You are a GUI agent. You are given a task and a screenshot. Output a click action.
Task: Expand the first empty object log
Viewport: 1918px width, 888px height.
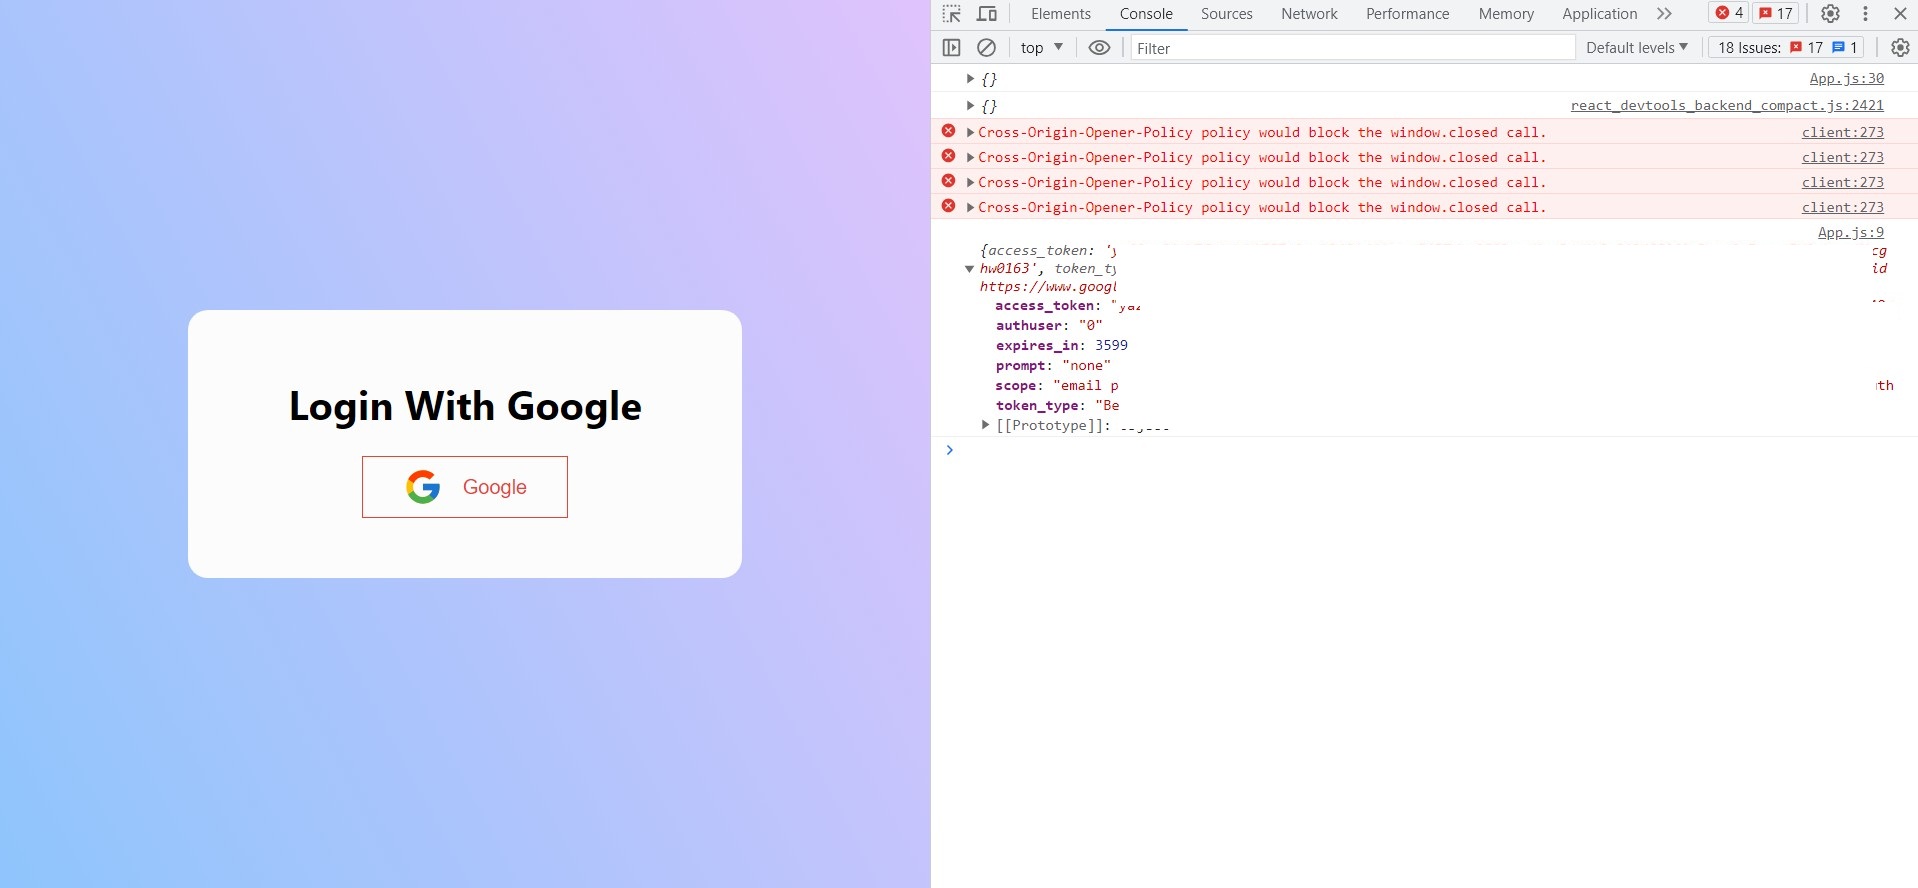coord(970,78)
